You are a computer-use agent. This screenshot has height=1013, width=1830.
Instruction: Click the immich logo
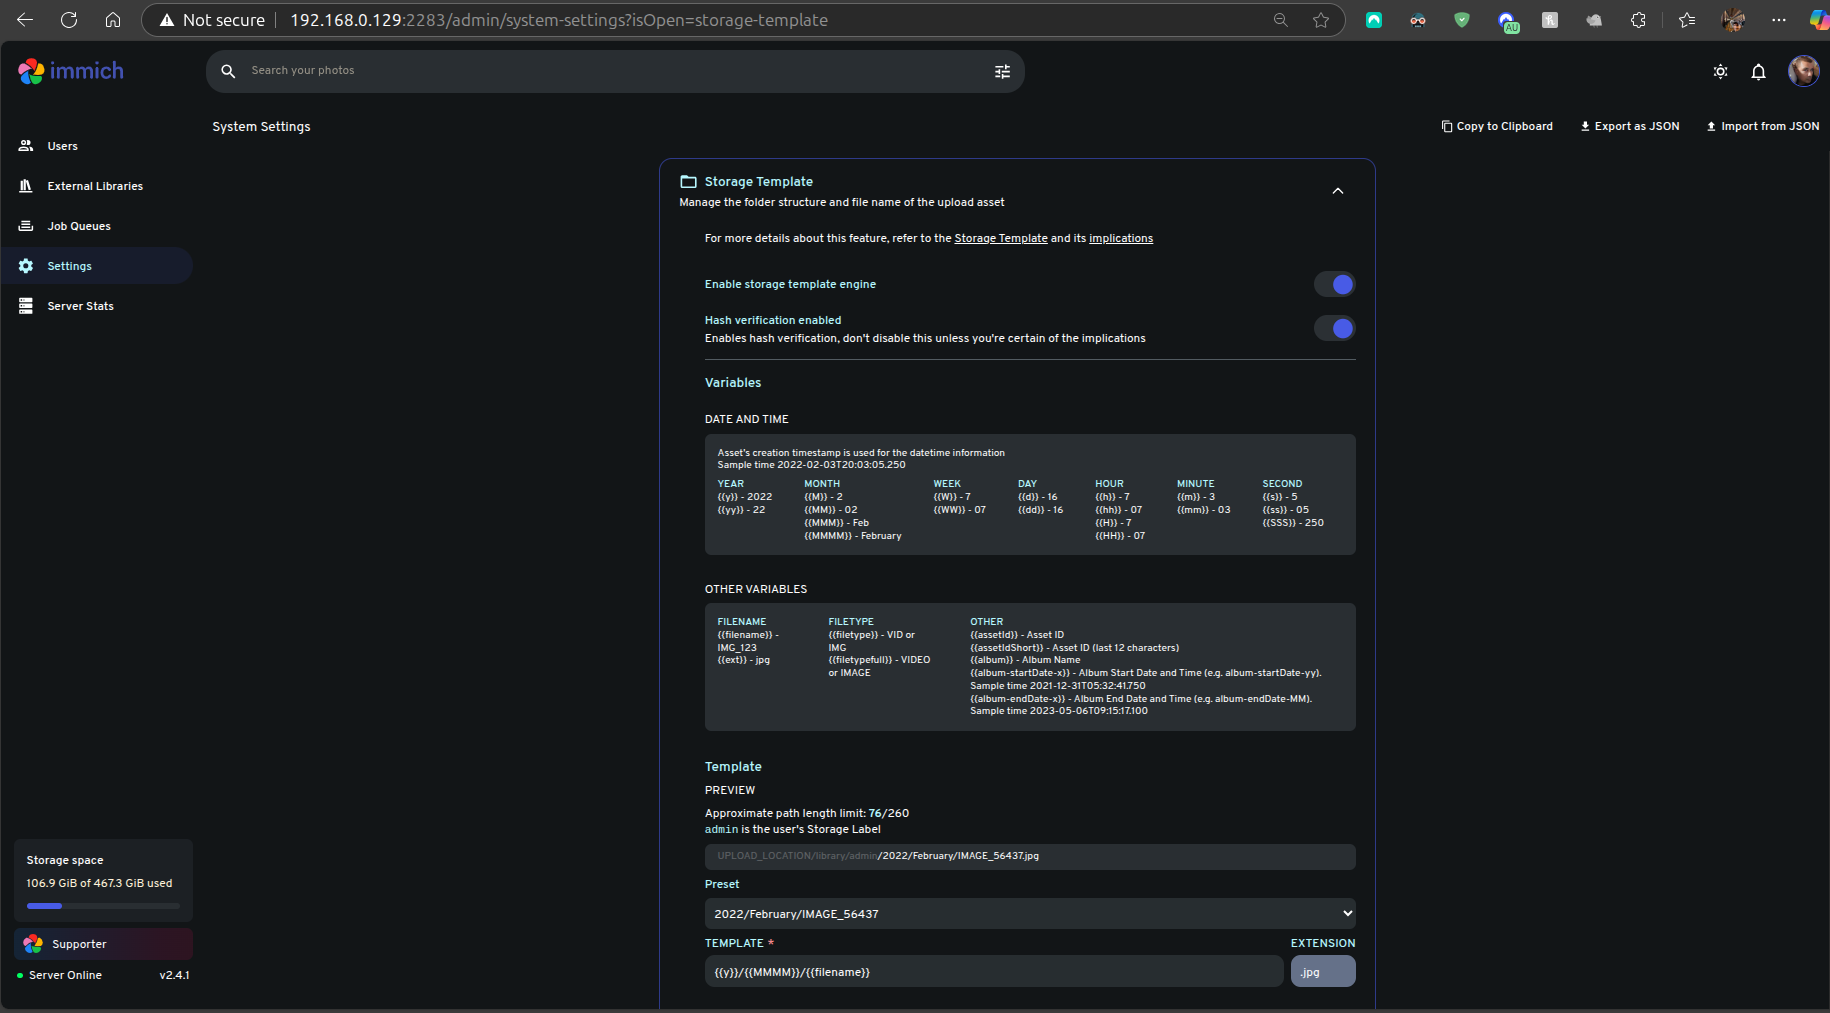tap(70, 70)
